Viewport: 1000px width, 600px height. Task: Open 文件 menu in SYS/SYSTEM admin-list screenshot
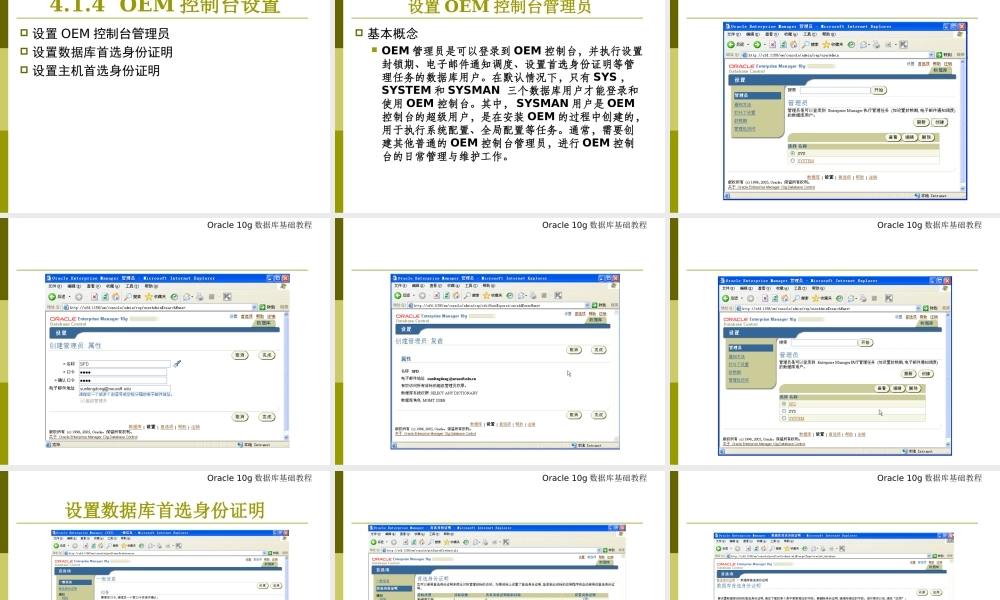tap(734, 34)
